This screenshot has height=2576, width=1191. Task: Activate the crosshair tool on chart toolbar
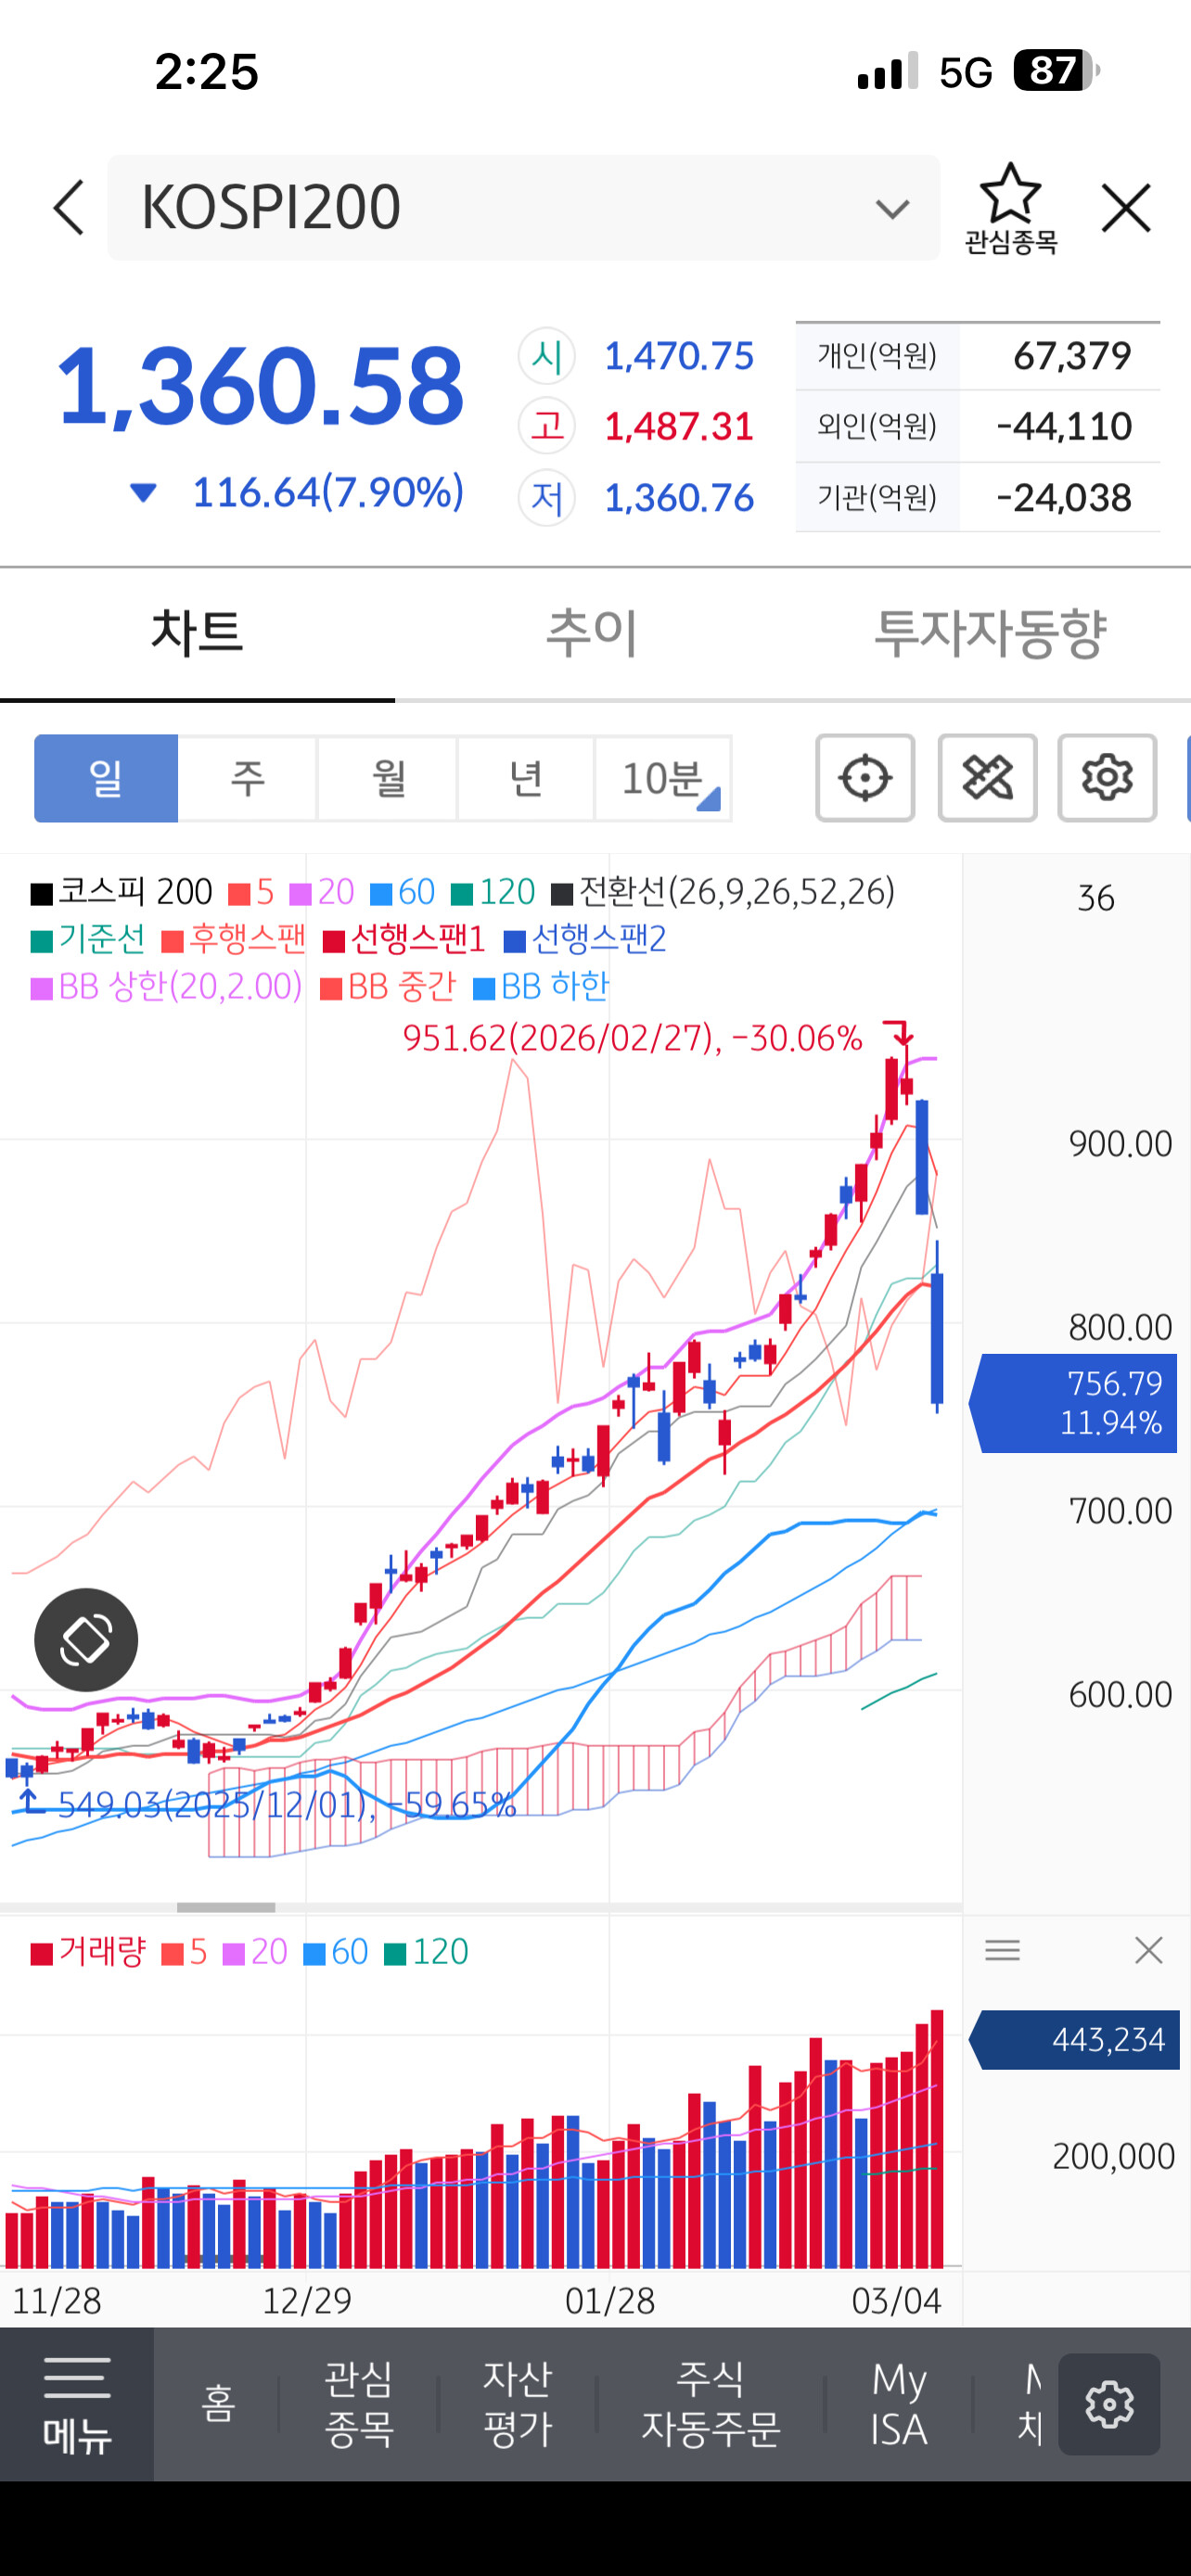coord(865,778)
